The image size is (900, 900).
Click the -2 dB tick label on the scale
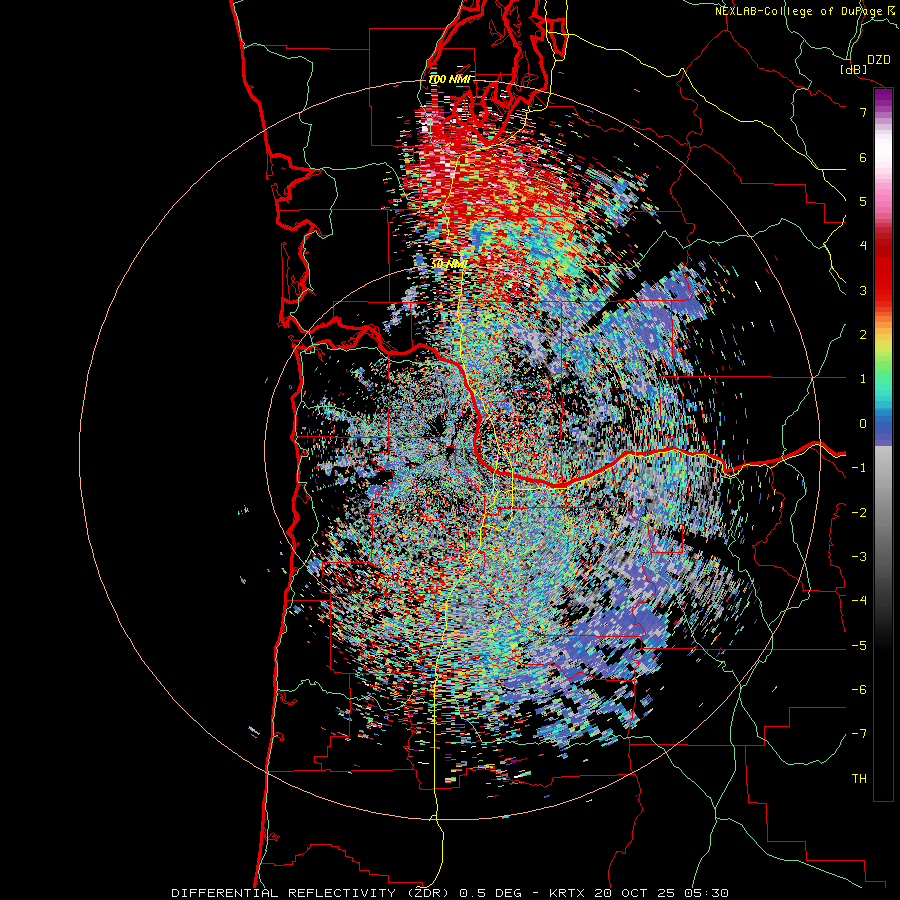click(x=859, y=512)
